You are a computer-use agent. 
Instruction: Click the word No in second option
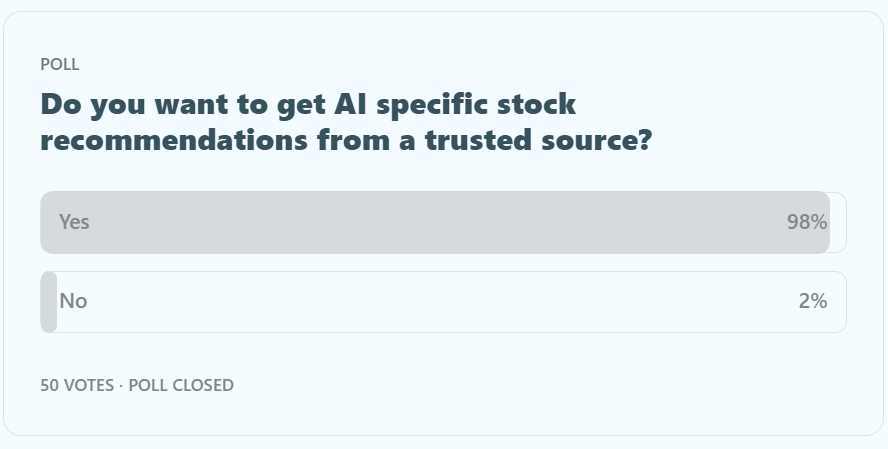coord(73,301)
